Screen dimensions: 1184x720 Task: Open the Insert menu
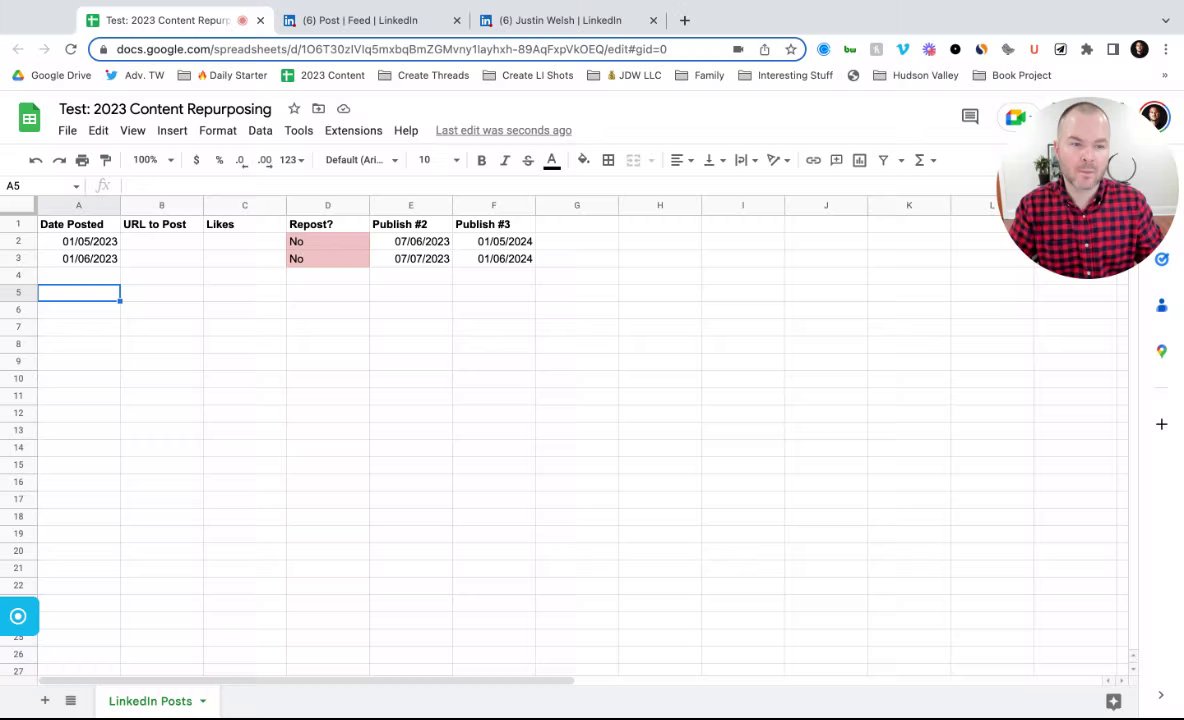point(172,131)
